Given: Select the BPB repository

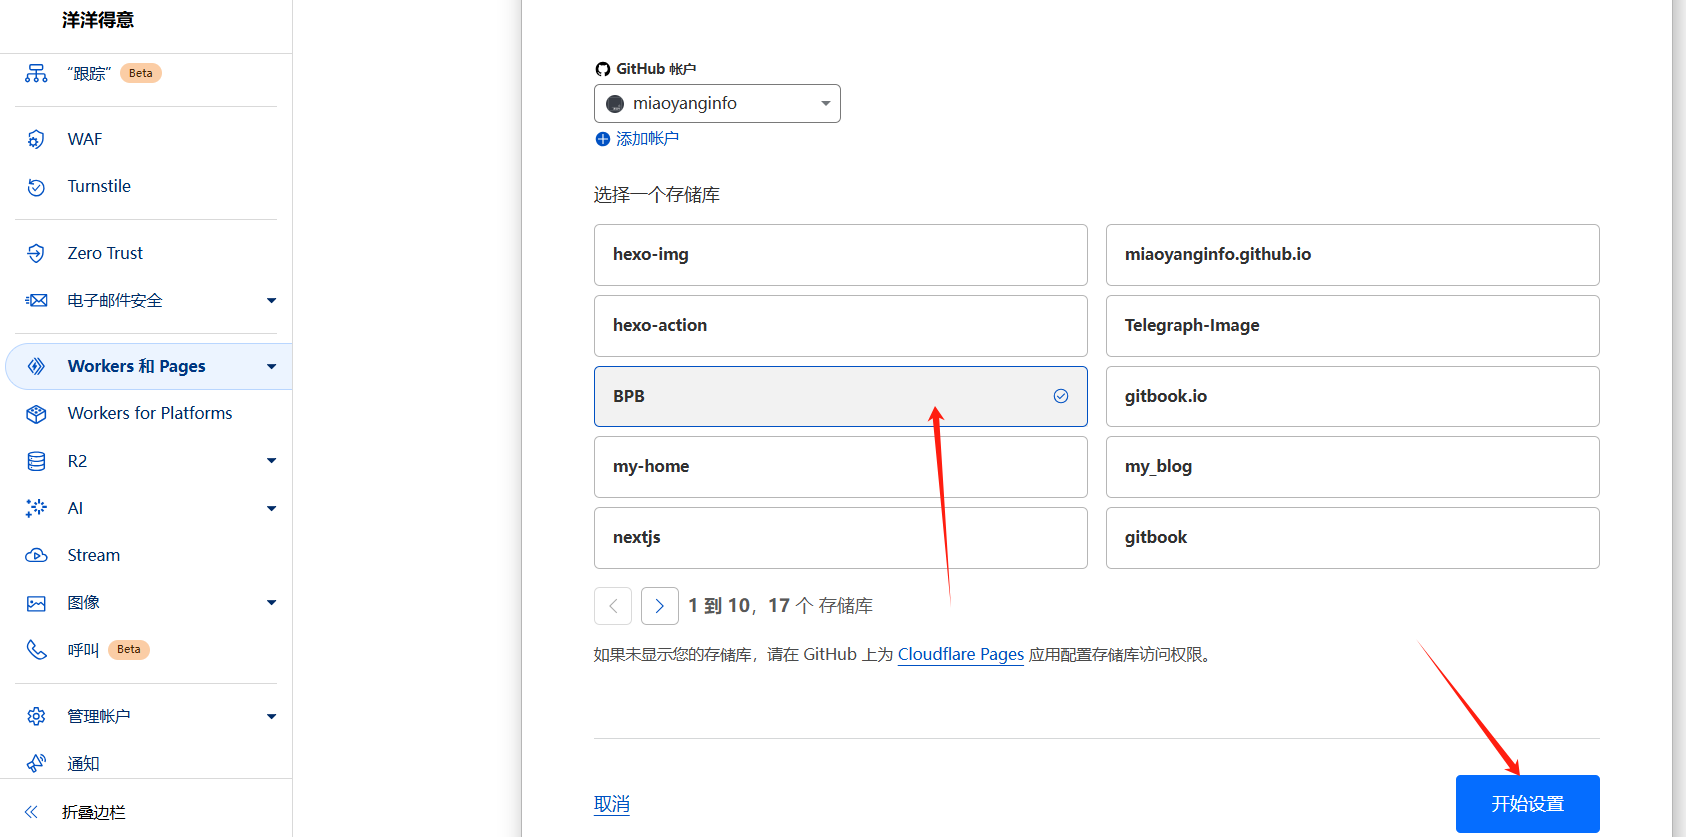Looking at the screenshot, I should click(840, 396).
